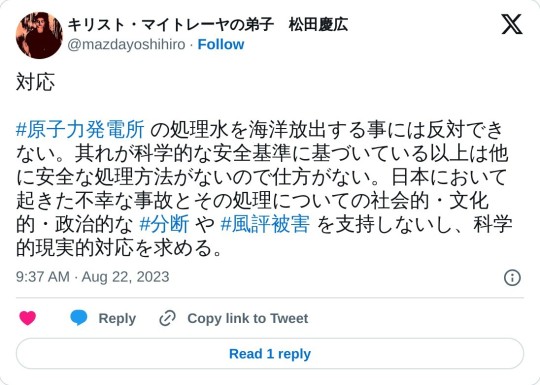Click Copy link to Tweet text
This screenshot has height=385, width=540.
point(248,318)
